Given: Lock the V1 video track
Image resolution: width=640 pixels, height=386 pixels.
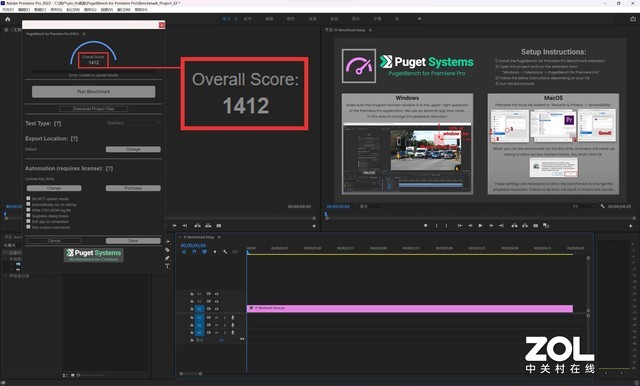Looking at the screenshot, I should [192, 309].
